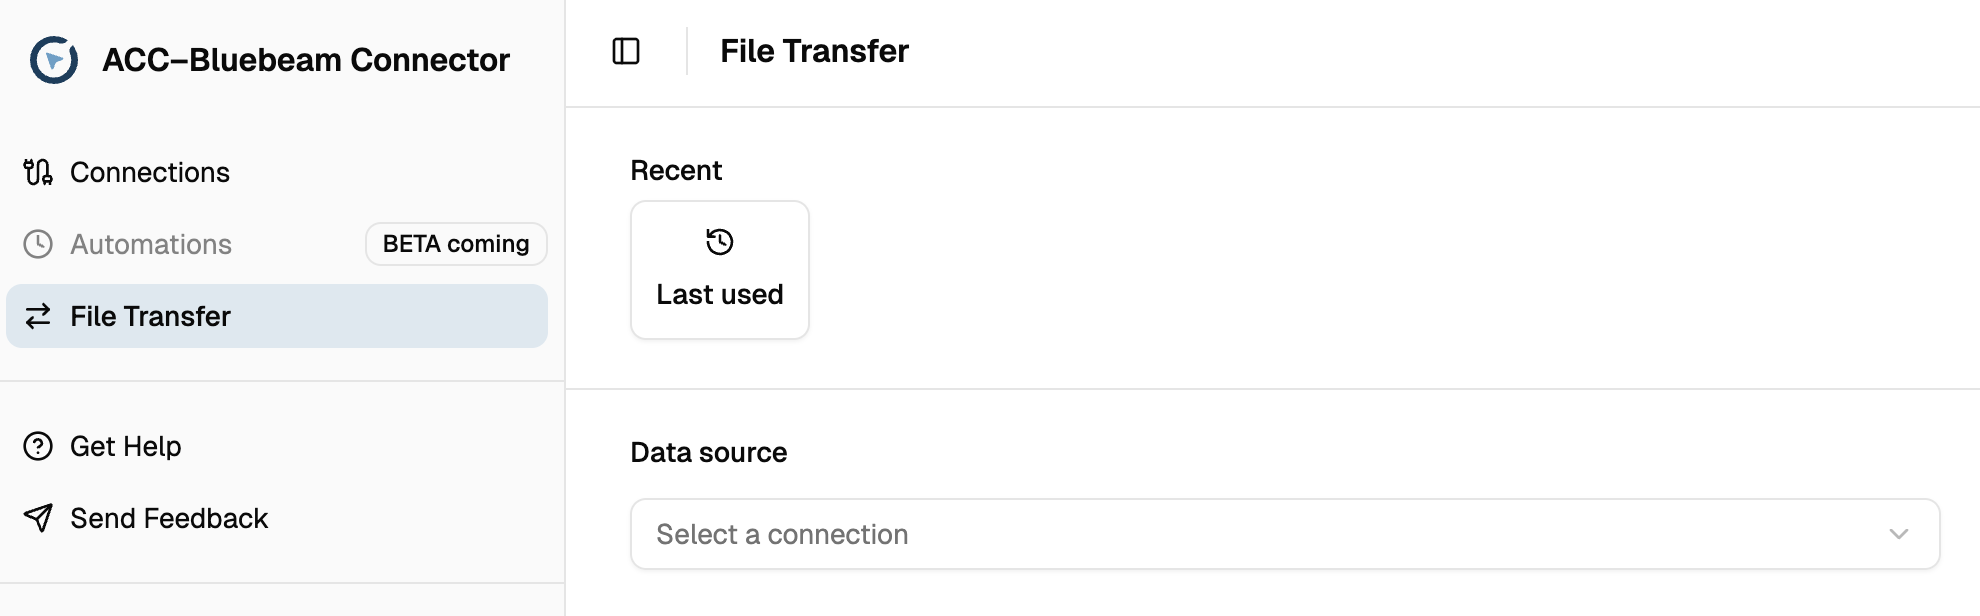
Task: Open the Connections page
Action: point(150,172)
